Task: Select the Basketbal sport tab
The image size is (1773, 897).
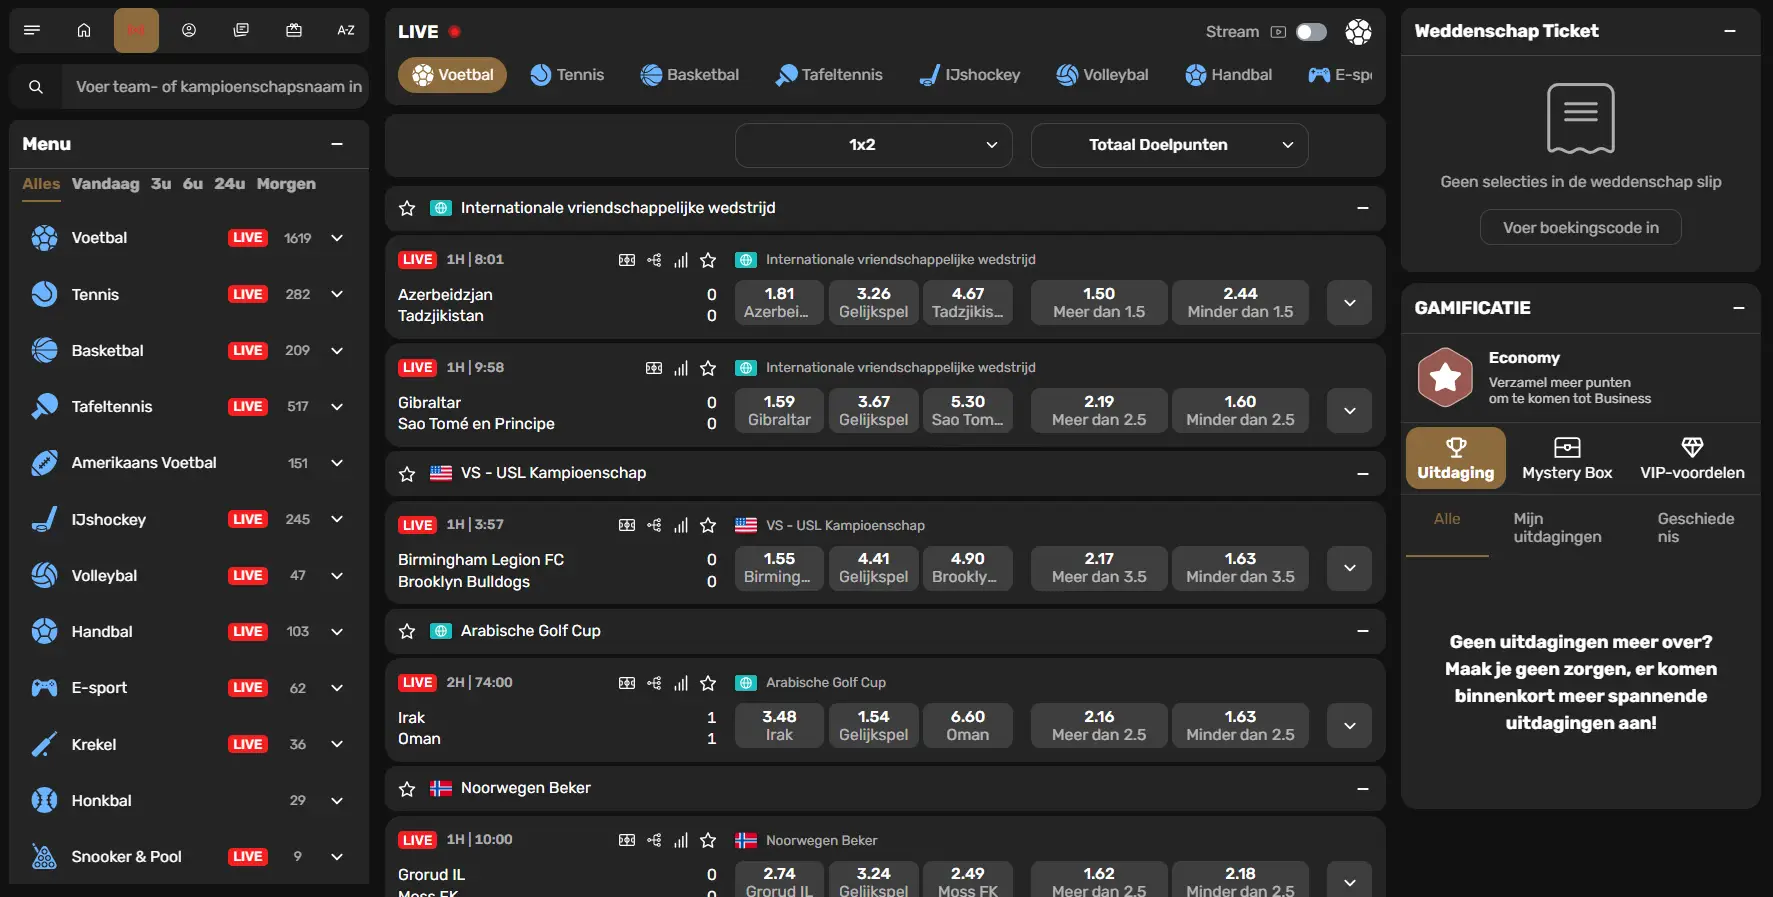Action: (x=690, y=75)
